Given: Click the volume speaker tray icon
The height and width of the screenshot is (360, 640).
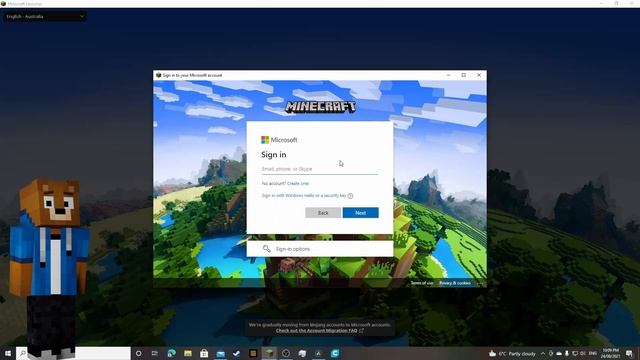Looking at the screenshot, I should click(x=583, y=353).
